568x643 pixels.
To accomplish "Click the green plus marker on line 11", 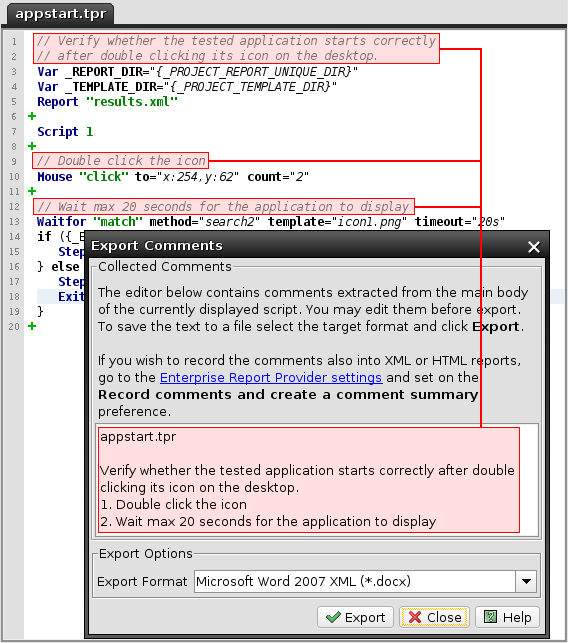I will [32, 191].
